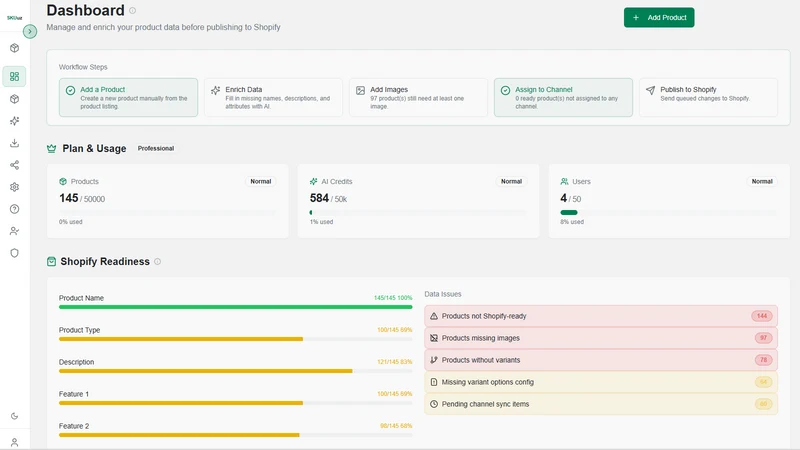Click the Normal badge on Products card
The height and width of the screenshot is (450, 800).
tap(261, 181)
